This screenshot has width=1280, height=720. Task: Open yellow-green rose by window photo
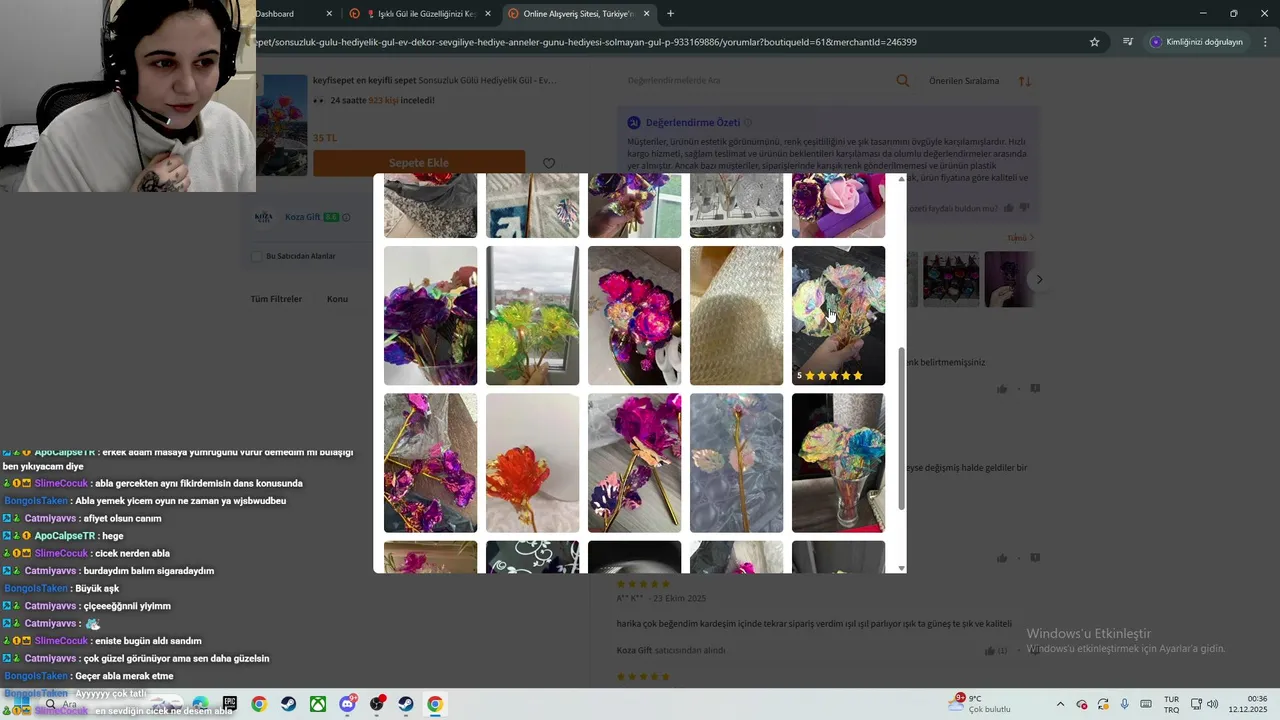532,316
